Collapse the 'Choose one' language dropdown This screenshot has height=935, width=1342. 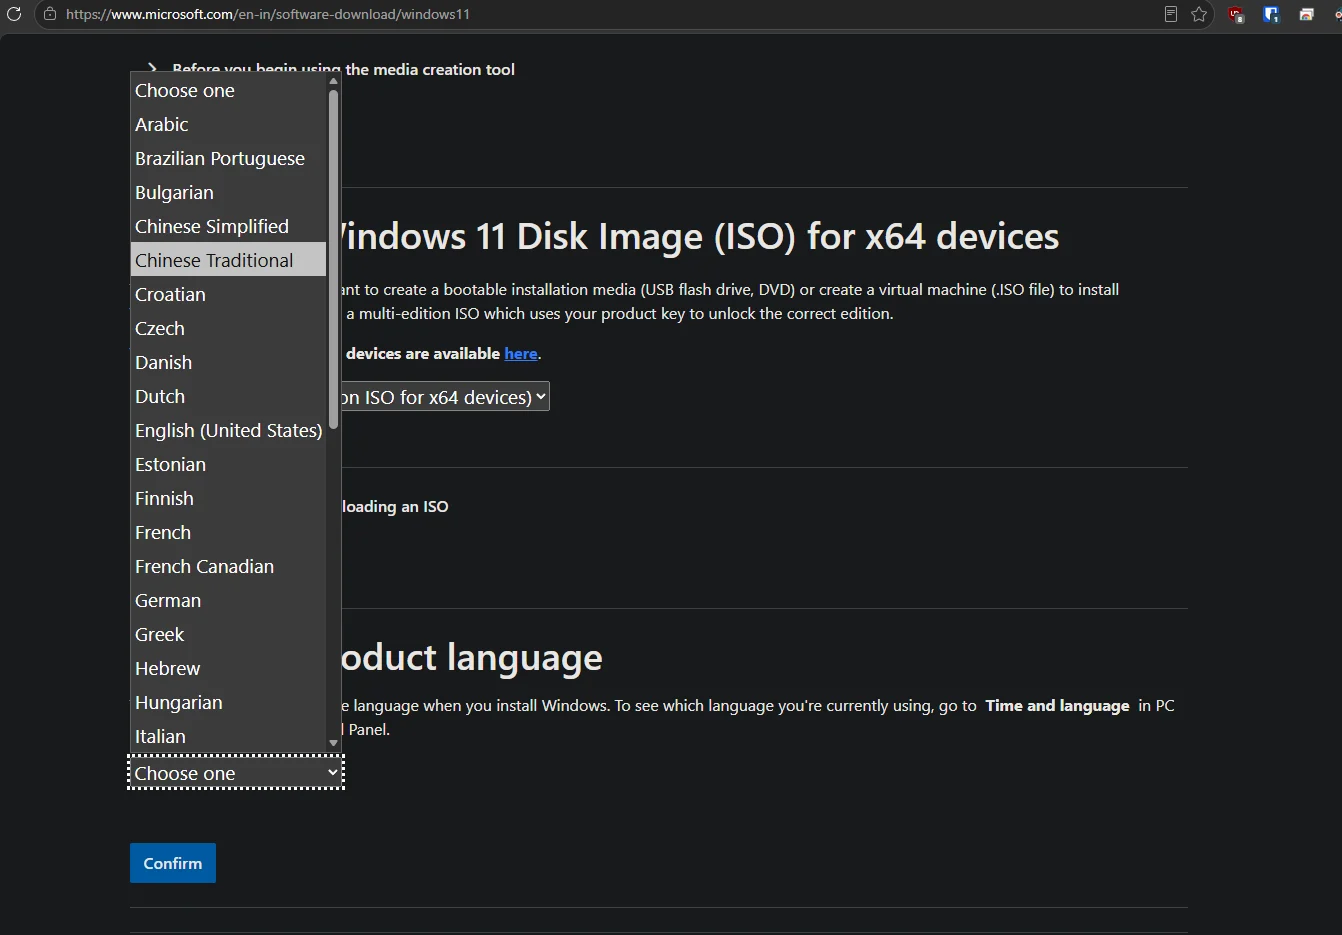coord(236,773)
